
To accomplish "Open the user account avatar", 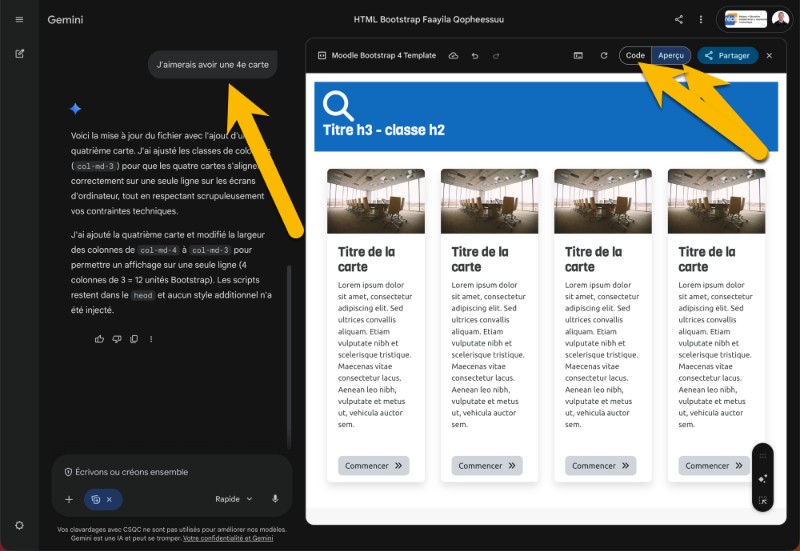I will (x=780, y=19).
